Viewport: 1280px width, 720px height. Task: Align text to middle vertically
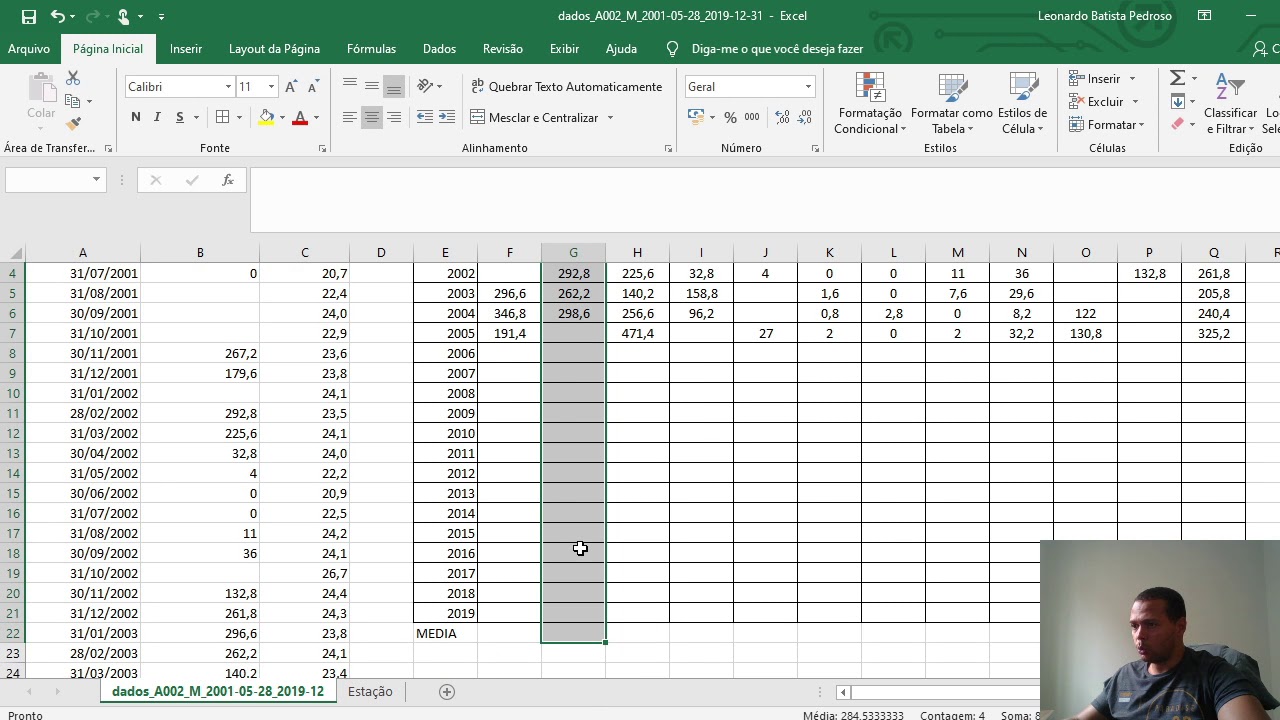[x=372, y=86]
